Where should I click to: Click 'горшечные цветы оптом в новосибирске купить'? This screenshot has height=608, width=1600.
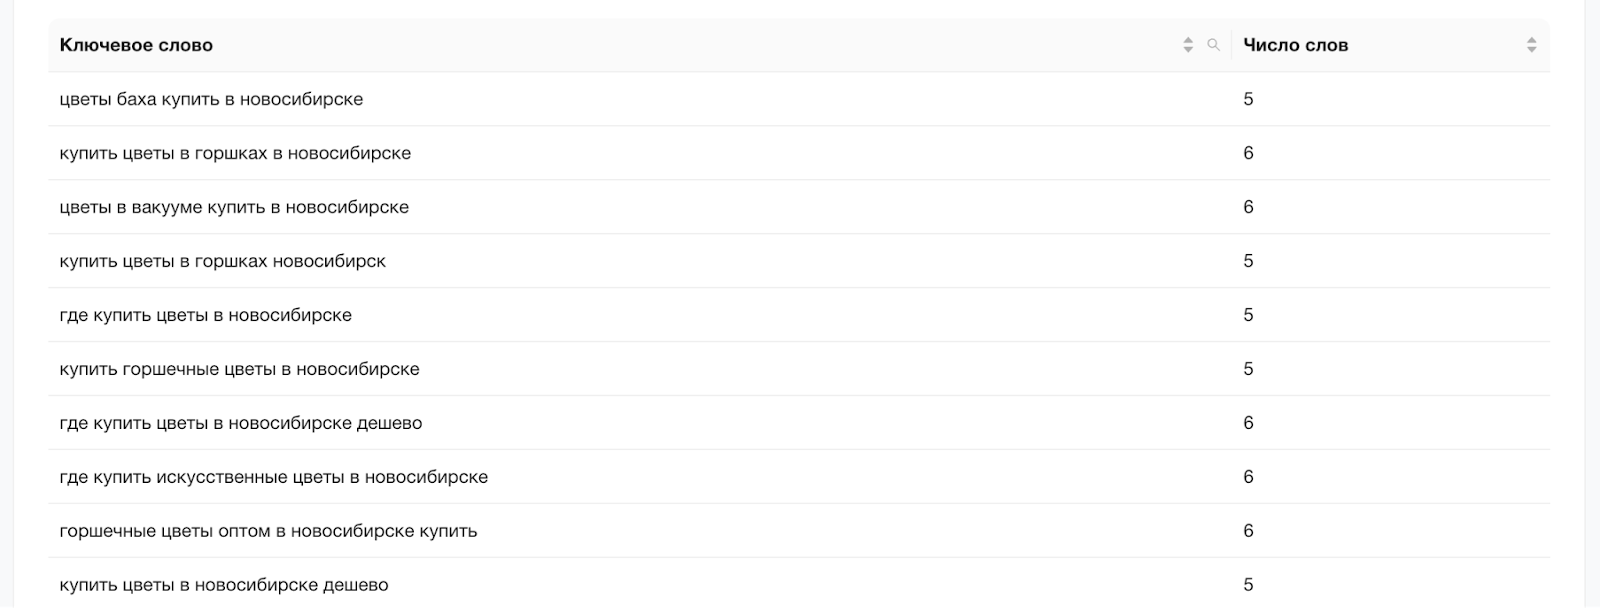click(x=268, y=531)
